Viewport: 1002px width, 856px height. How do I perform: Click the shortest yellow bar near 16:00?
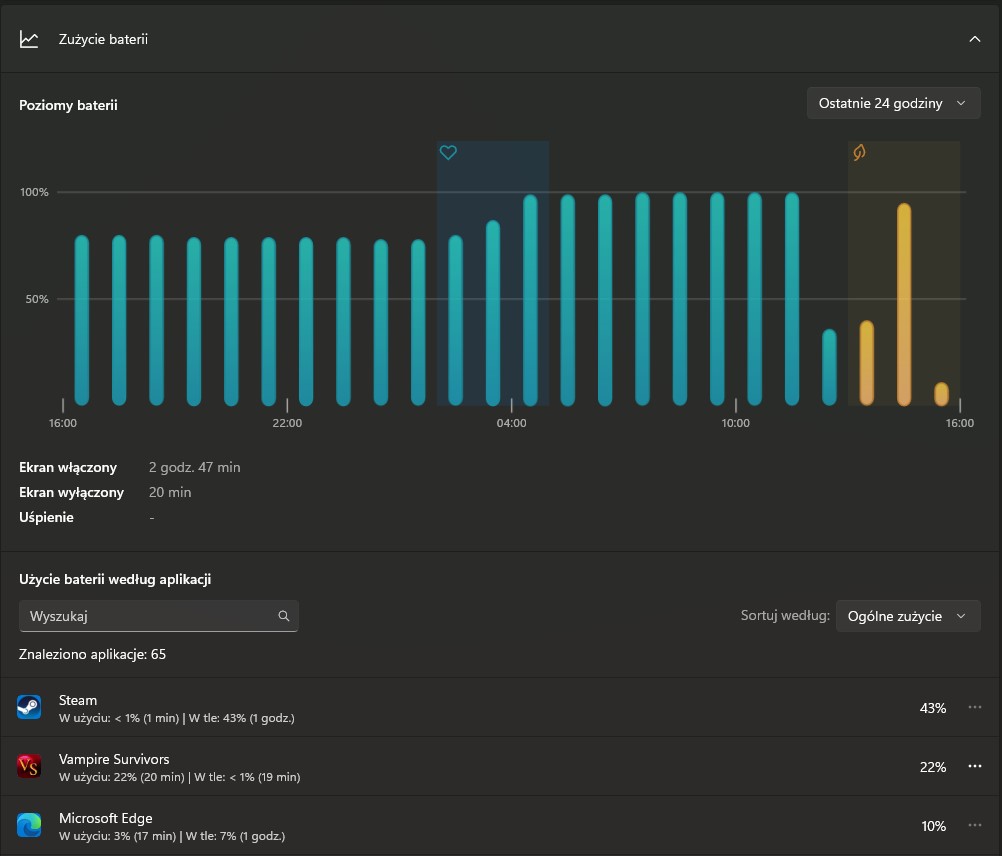(941, 394)
